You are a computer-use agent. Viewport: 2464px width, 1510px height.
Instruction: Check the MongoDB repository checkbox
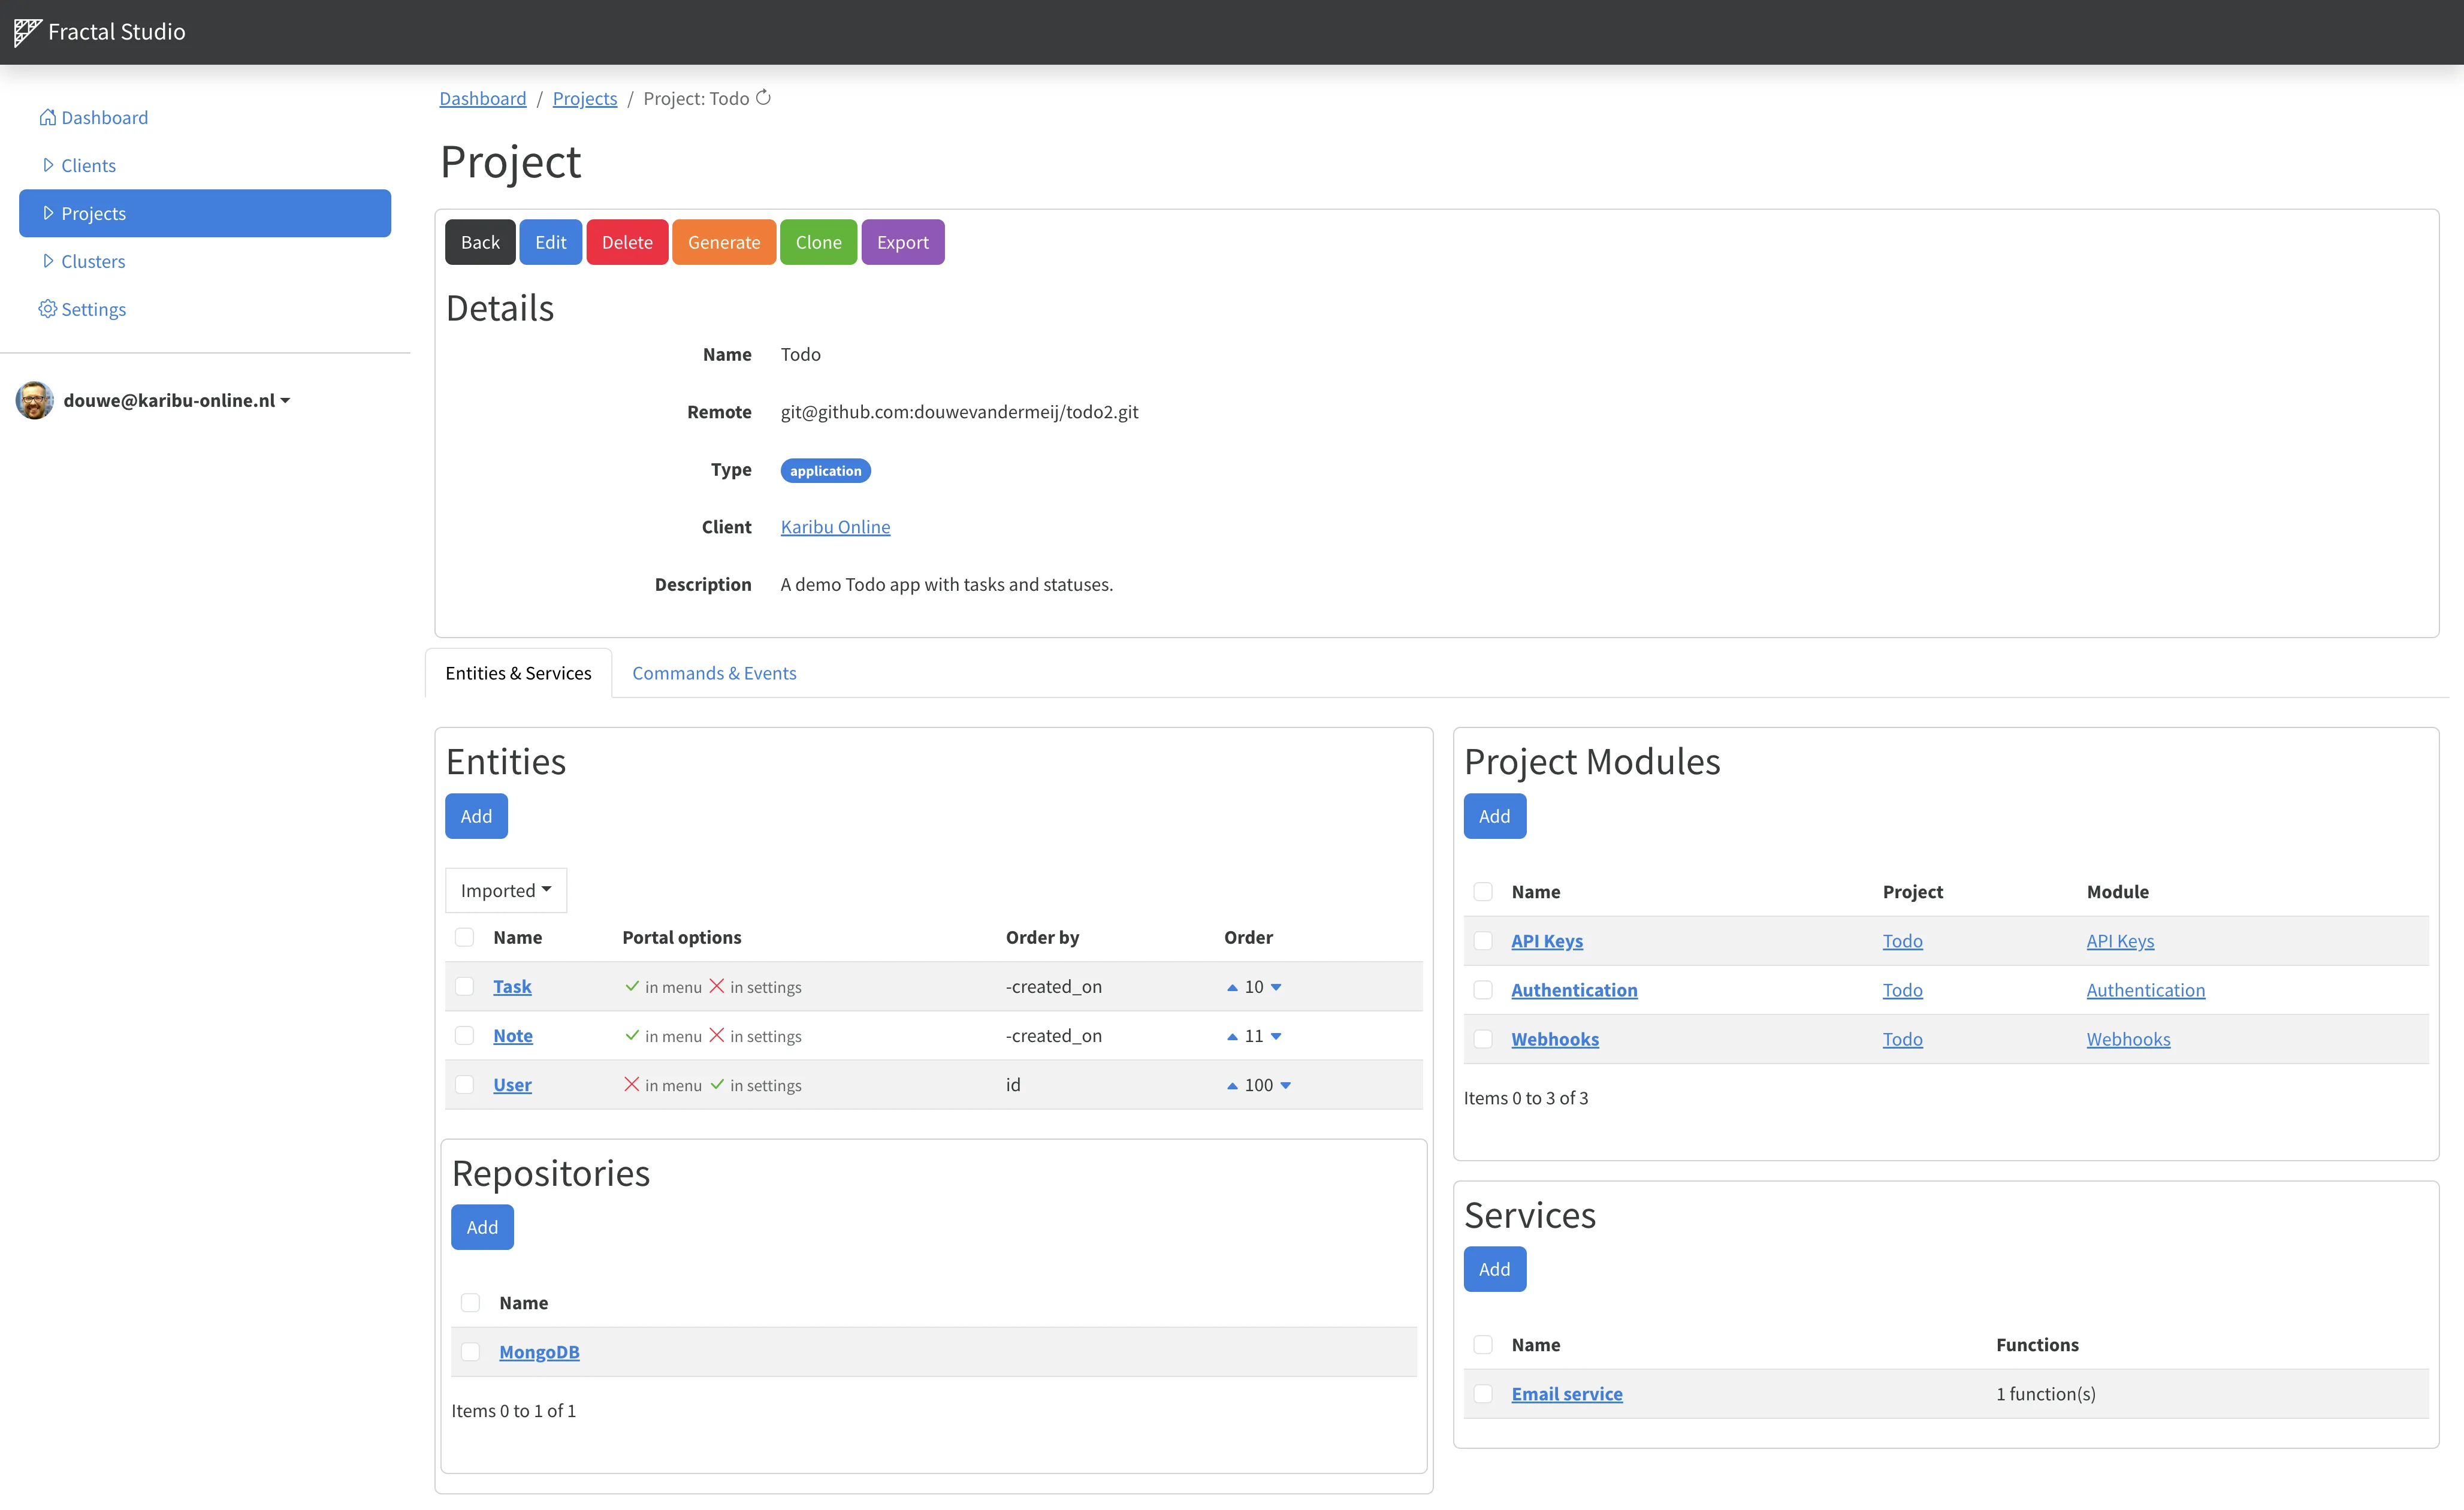point(470,1351)
